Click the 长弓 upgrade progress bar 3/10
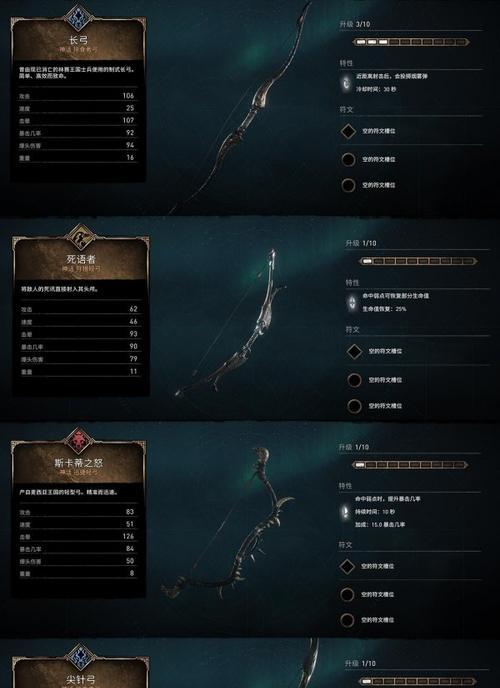Screen dimensions: 500x688 [411, 42]
